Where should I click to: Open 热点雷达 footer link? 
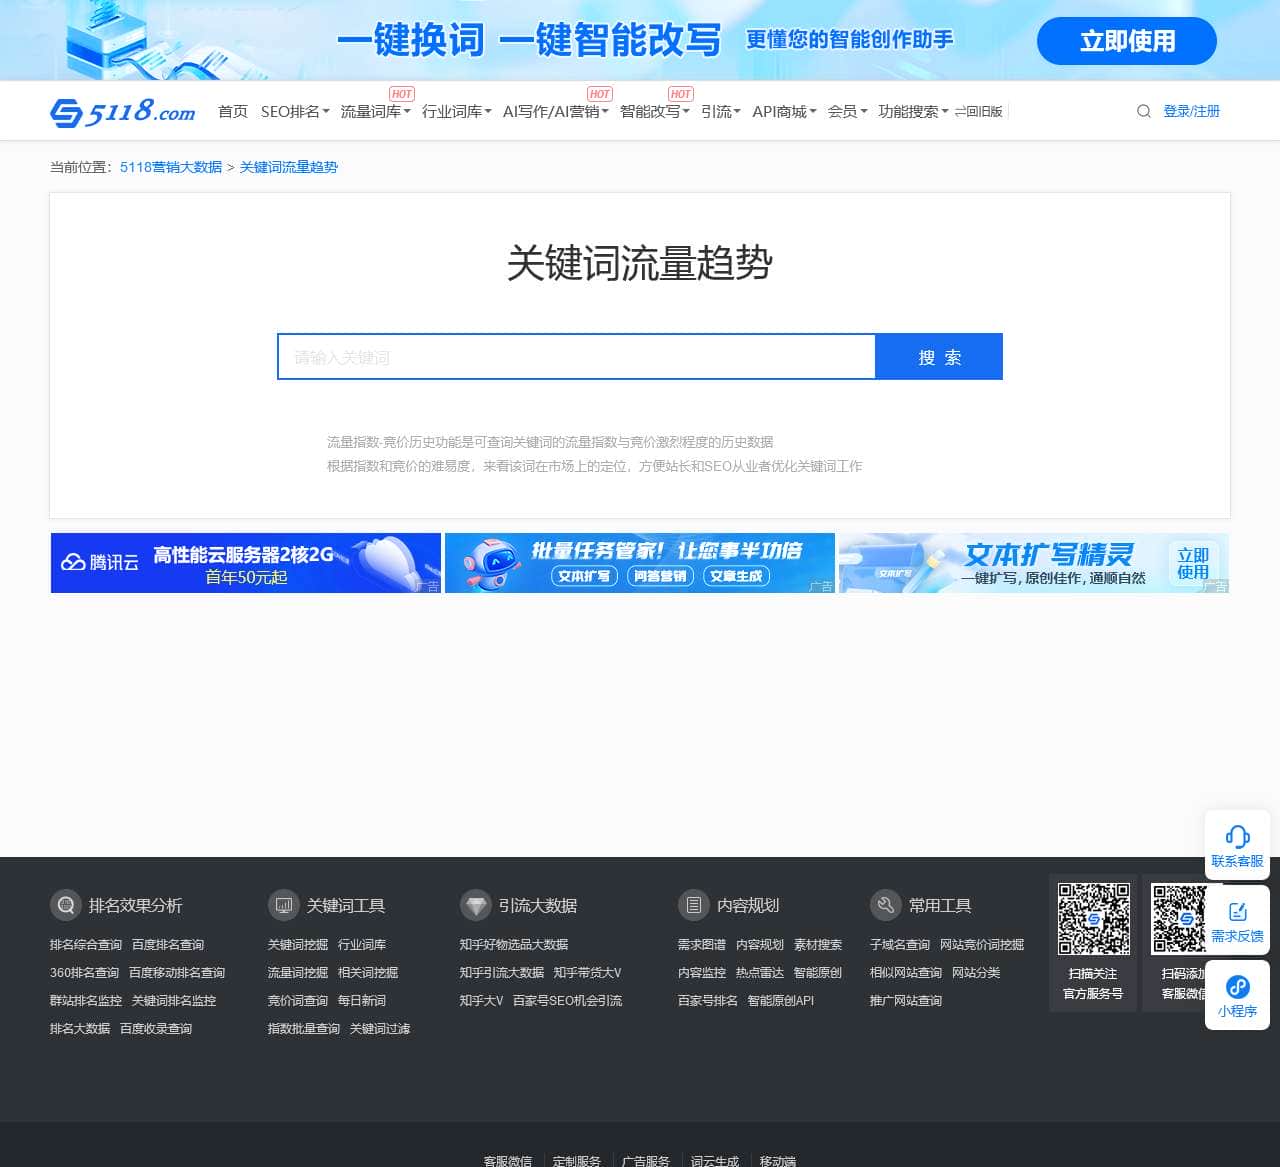point(760,973)
